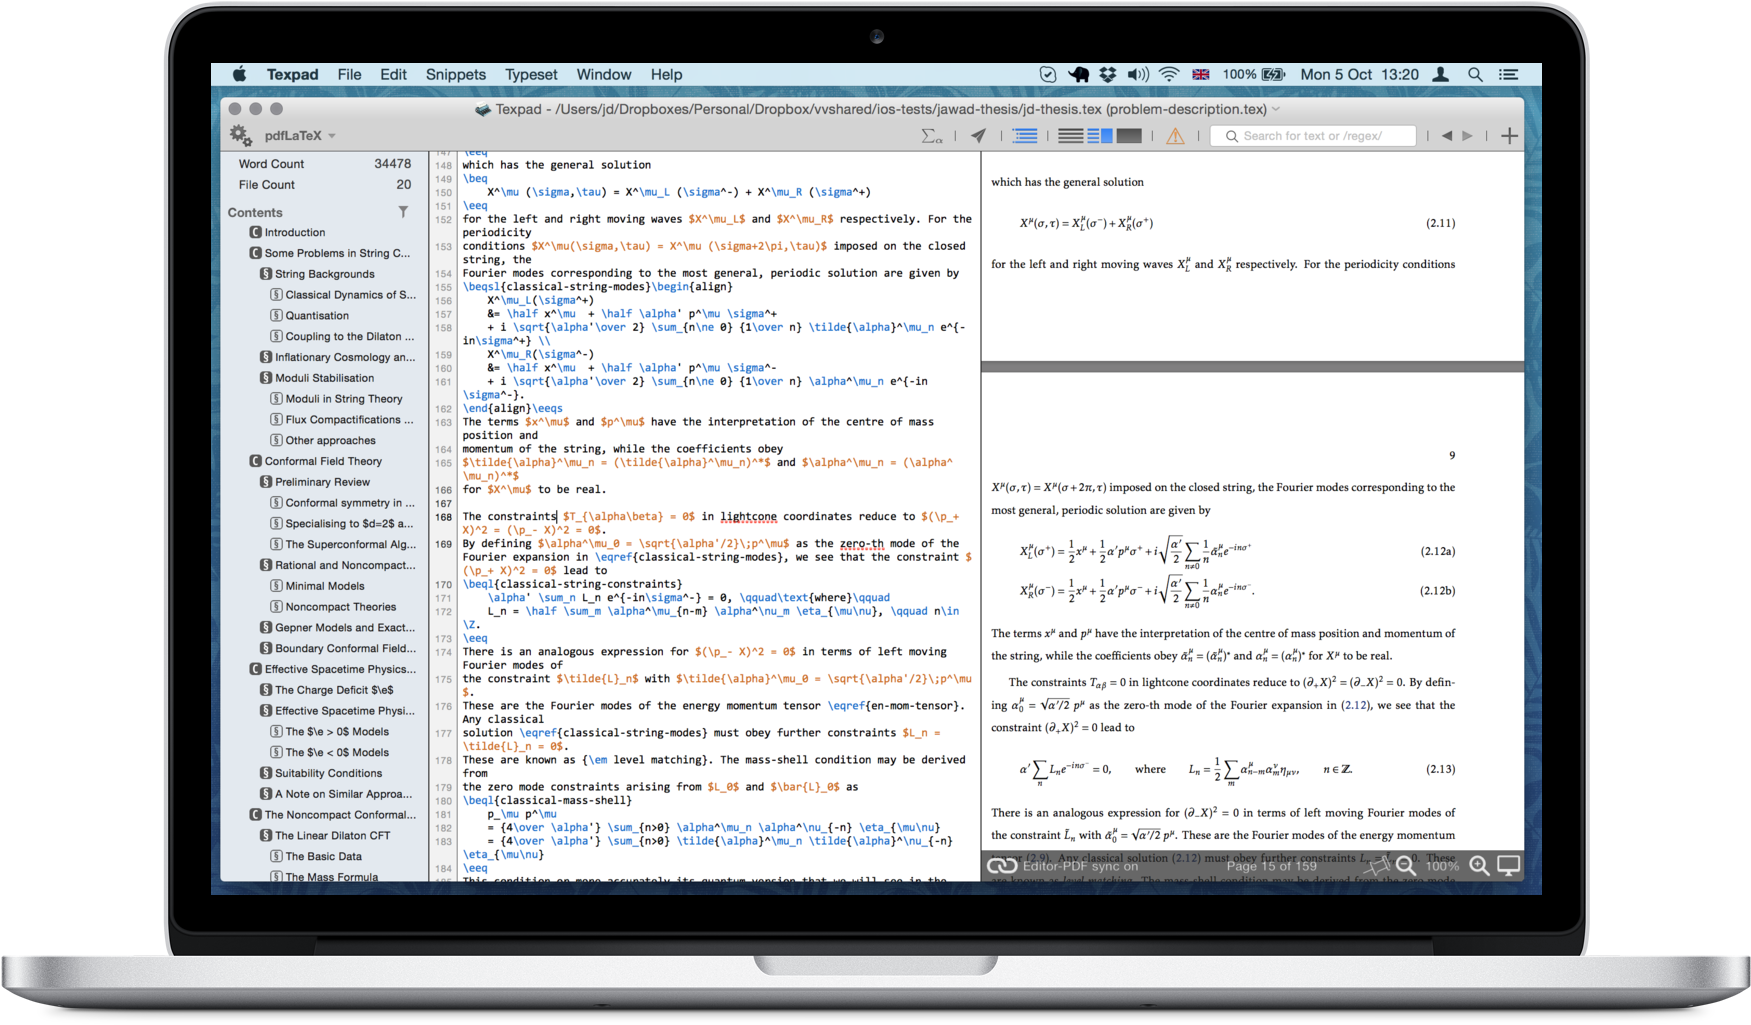
Task: Switch to editor-only layout view
Action: point(1070,136)
